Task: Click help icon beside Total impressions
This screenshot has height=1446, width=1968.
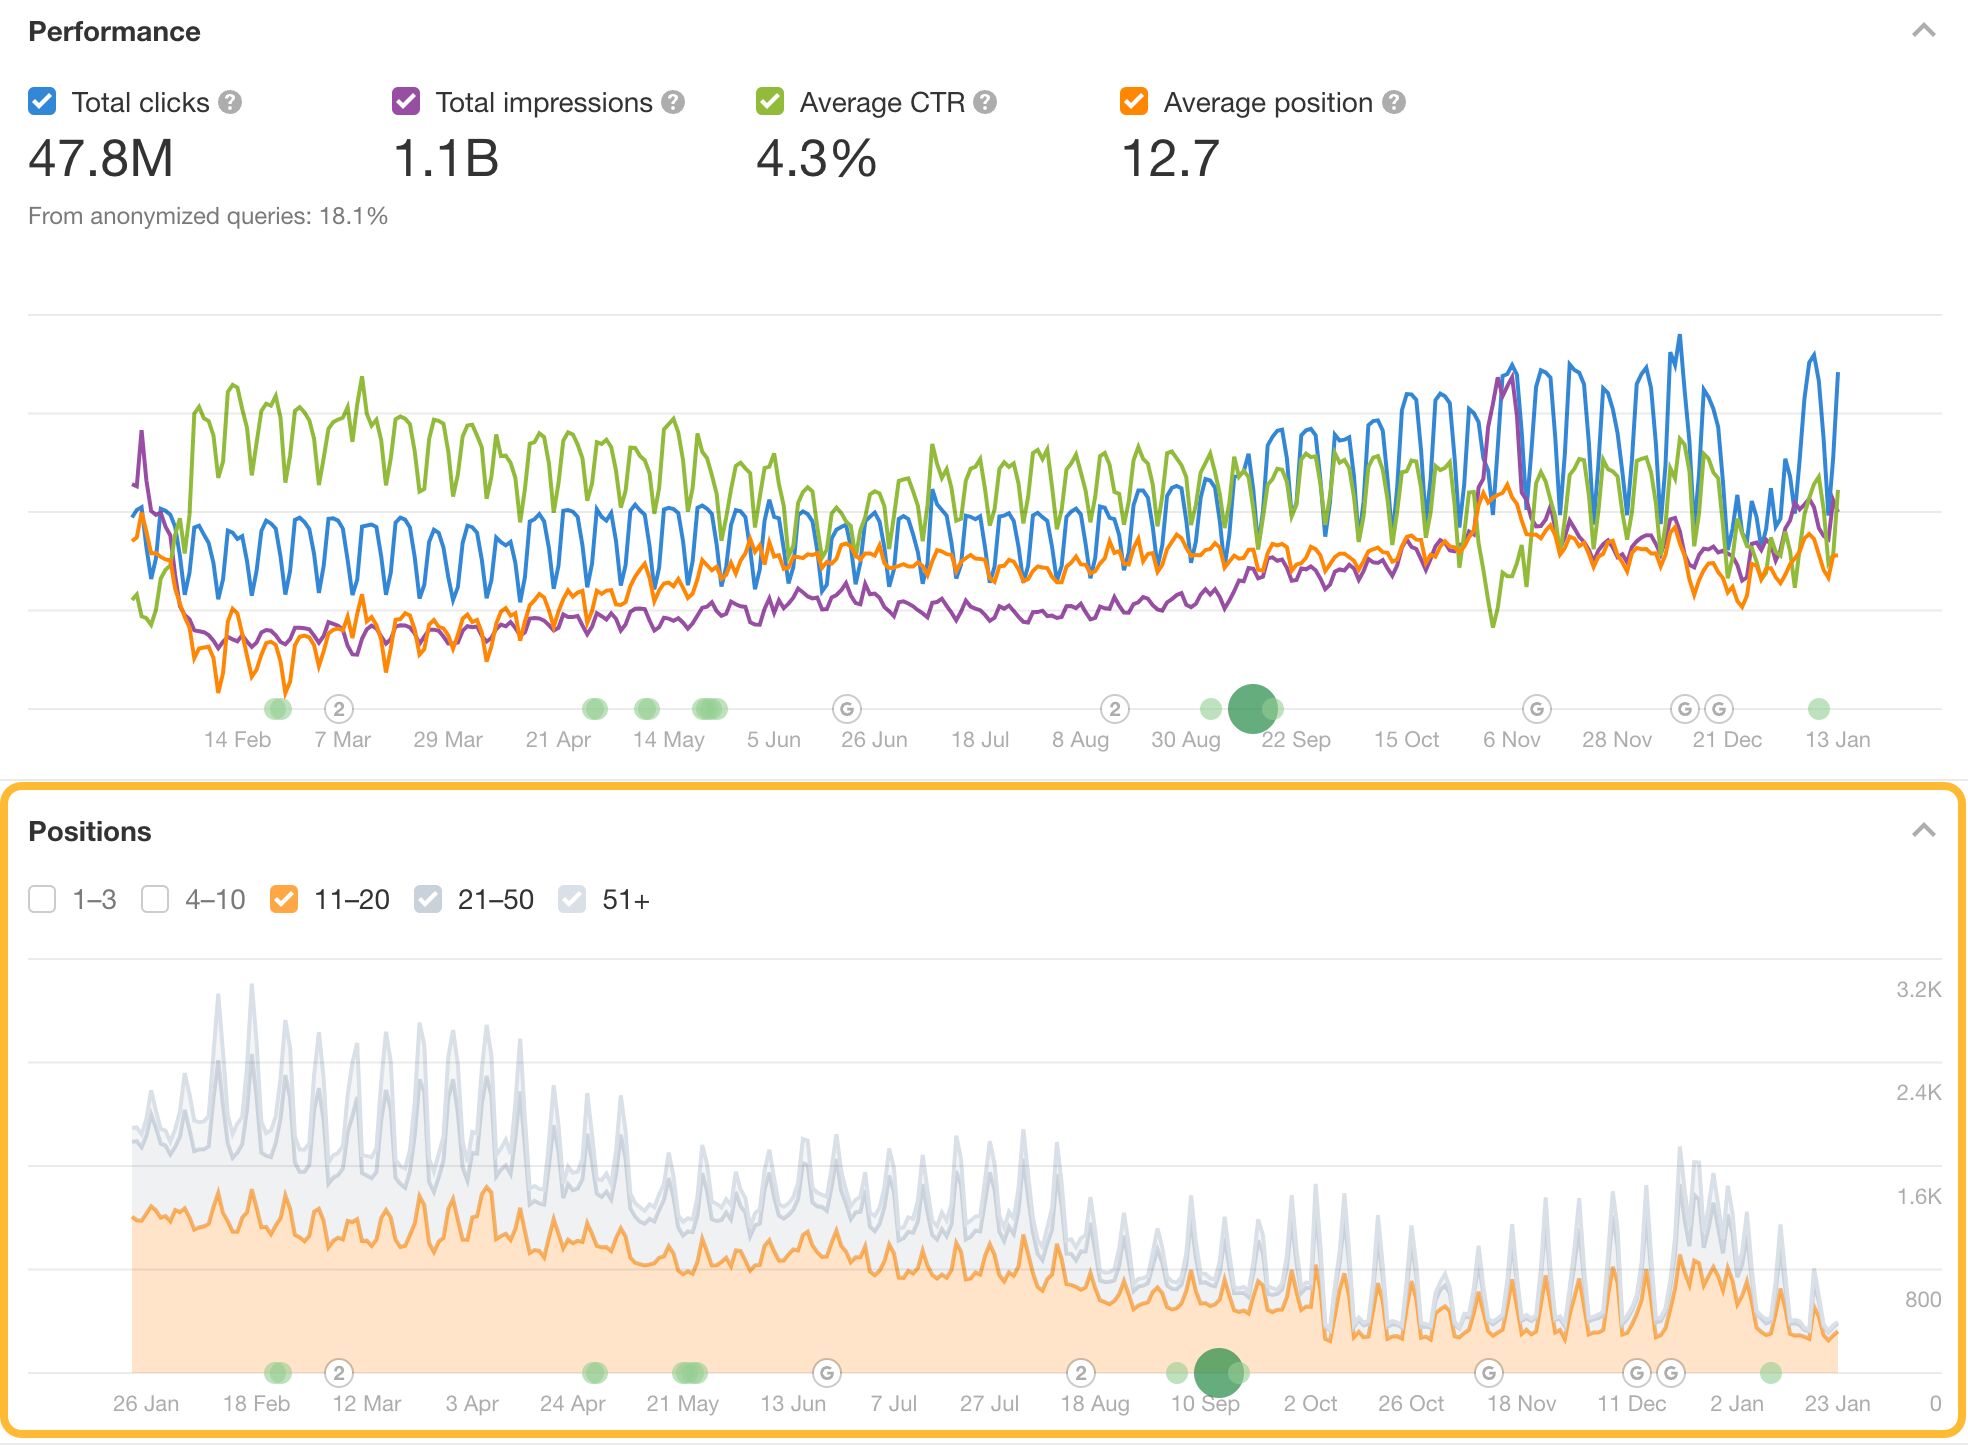Action: (x=673, y=102)
